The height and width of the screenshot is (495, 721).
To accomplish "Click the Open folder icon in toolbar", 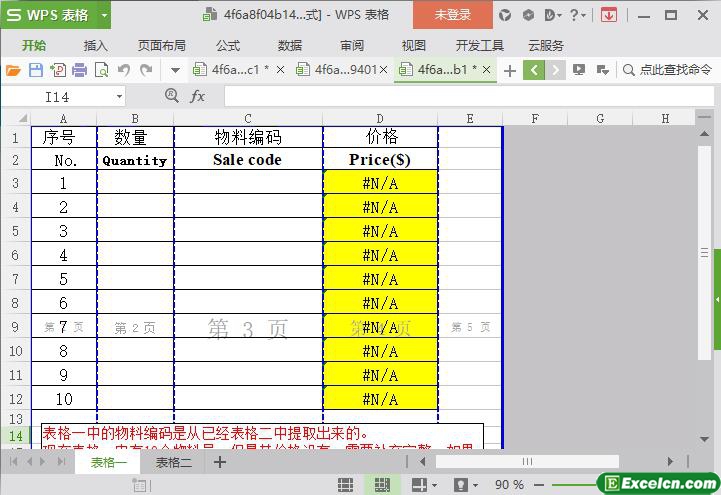I will pyautogui.click(x=13, y=70).
